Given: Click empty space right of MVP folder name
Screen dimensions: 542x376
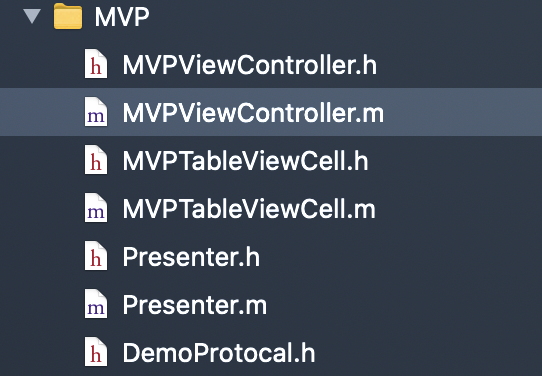Looking at the screenshot, I should [x=346, y=17].
